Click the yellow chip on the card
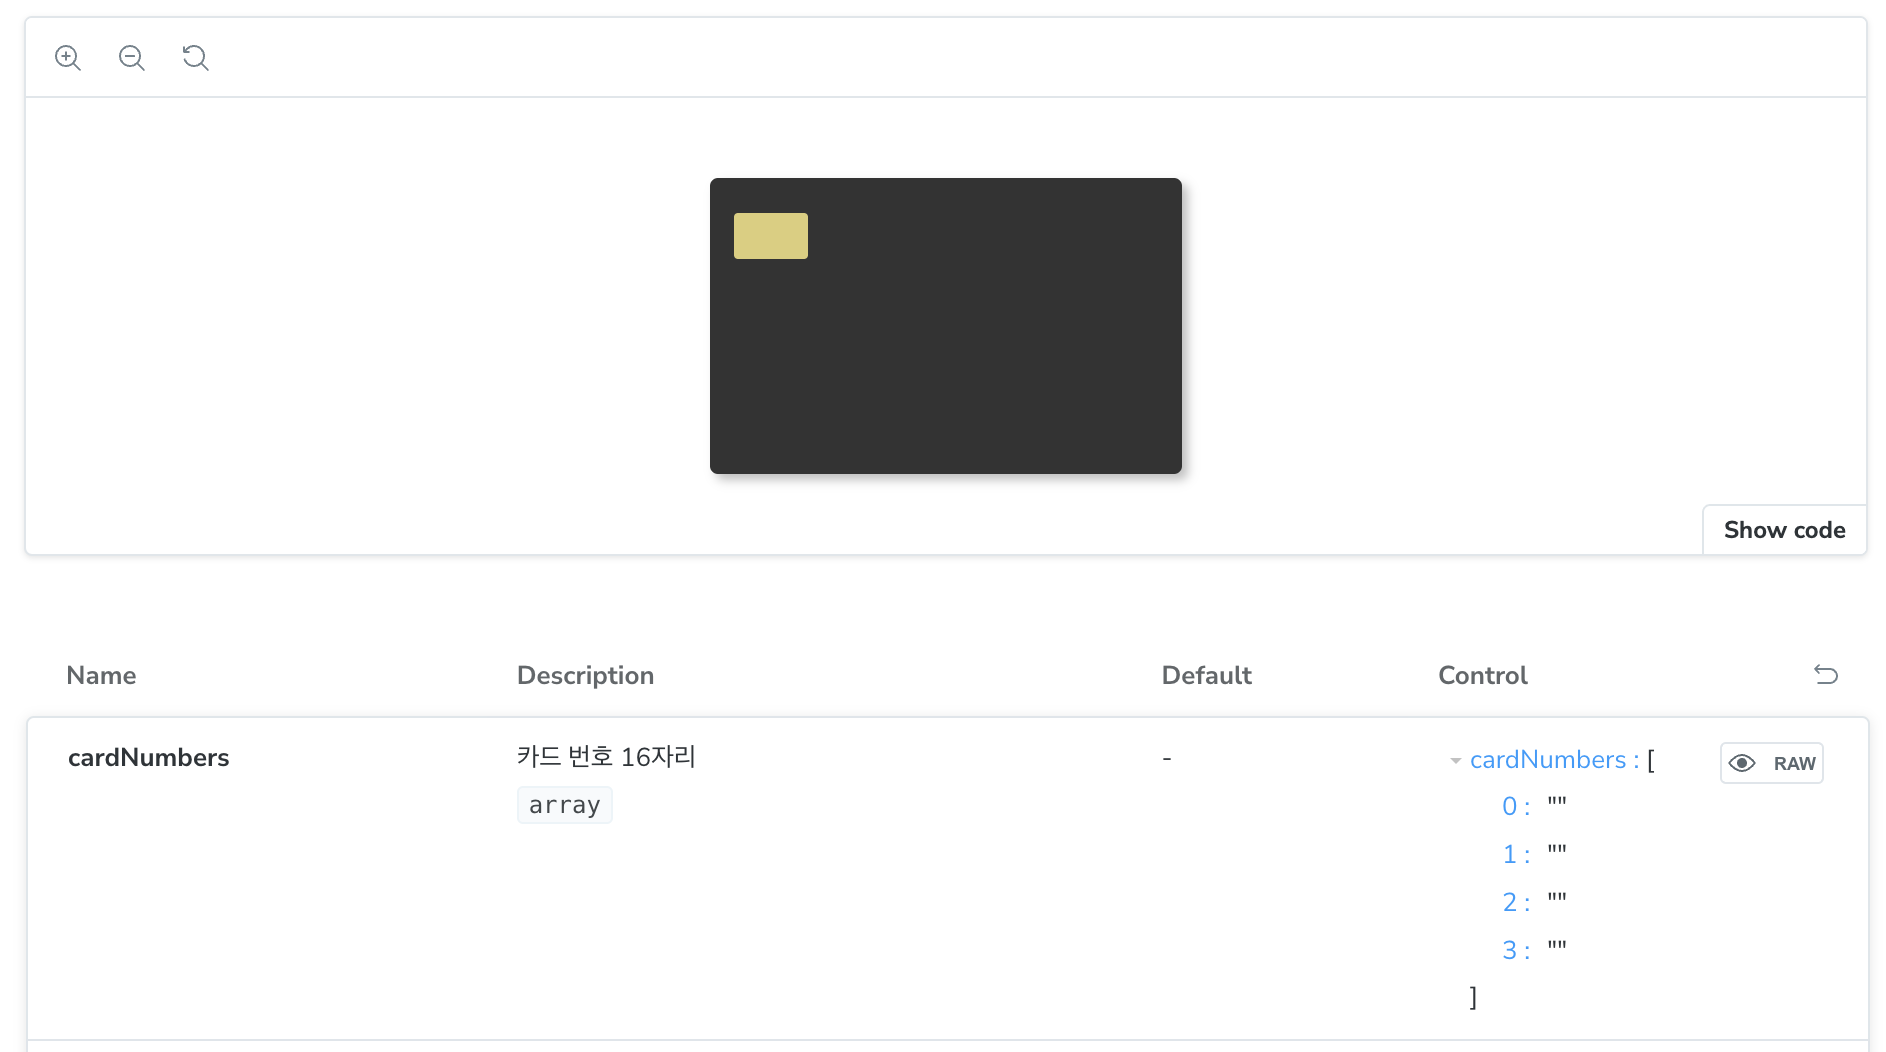Viewport: 1886px width, 1052px height. [x=771, y=236]
